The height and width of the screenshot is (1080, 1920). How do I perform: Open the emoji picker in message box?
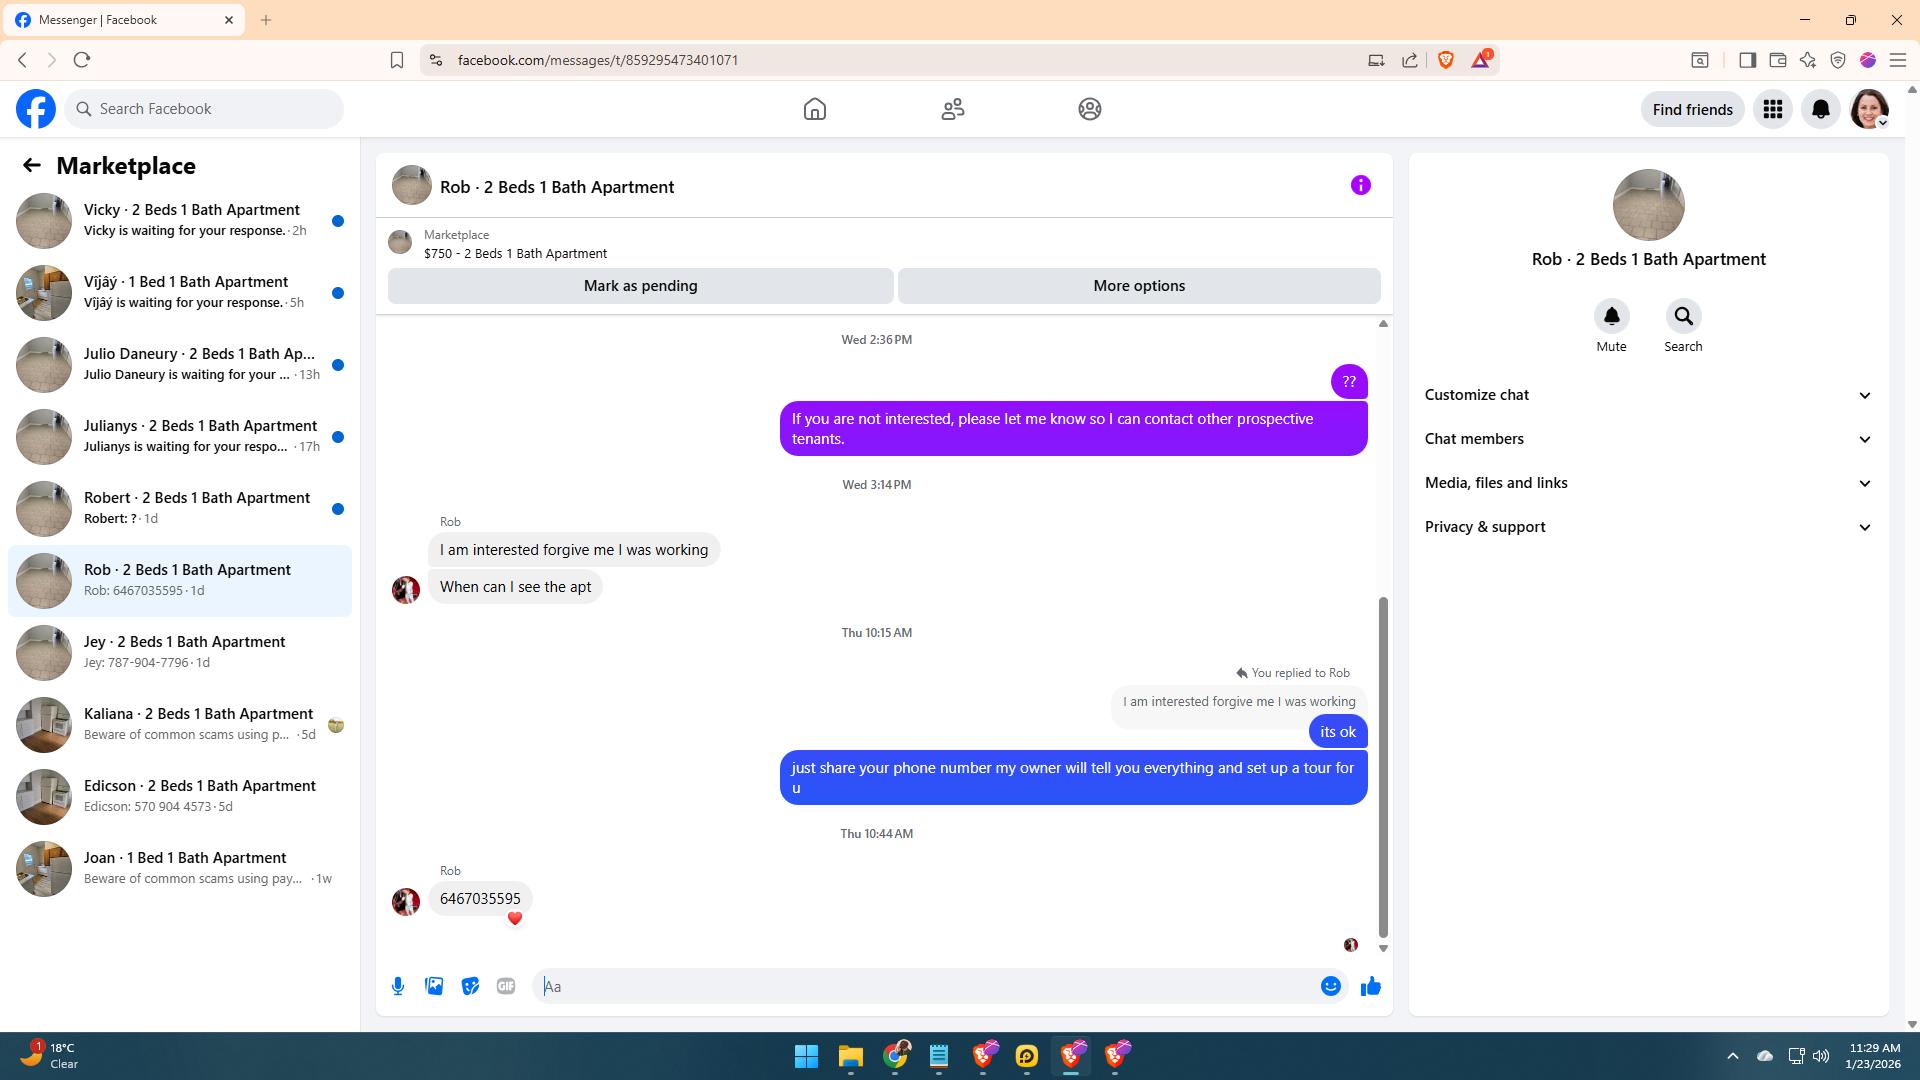pyautogui.click(x=1330, y=986)
